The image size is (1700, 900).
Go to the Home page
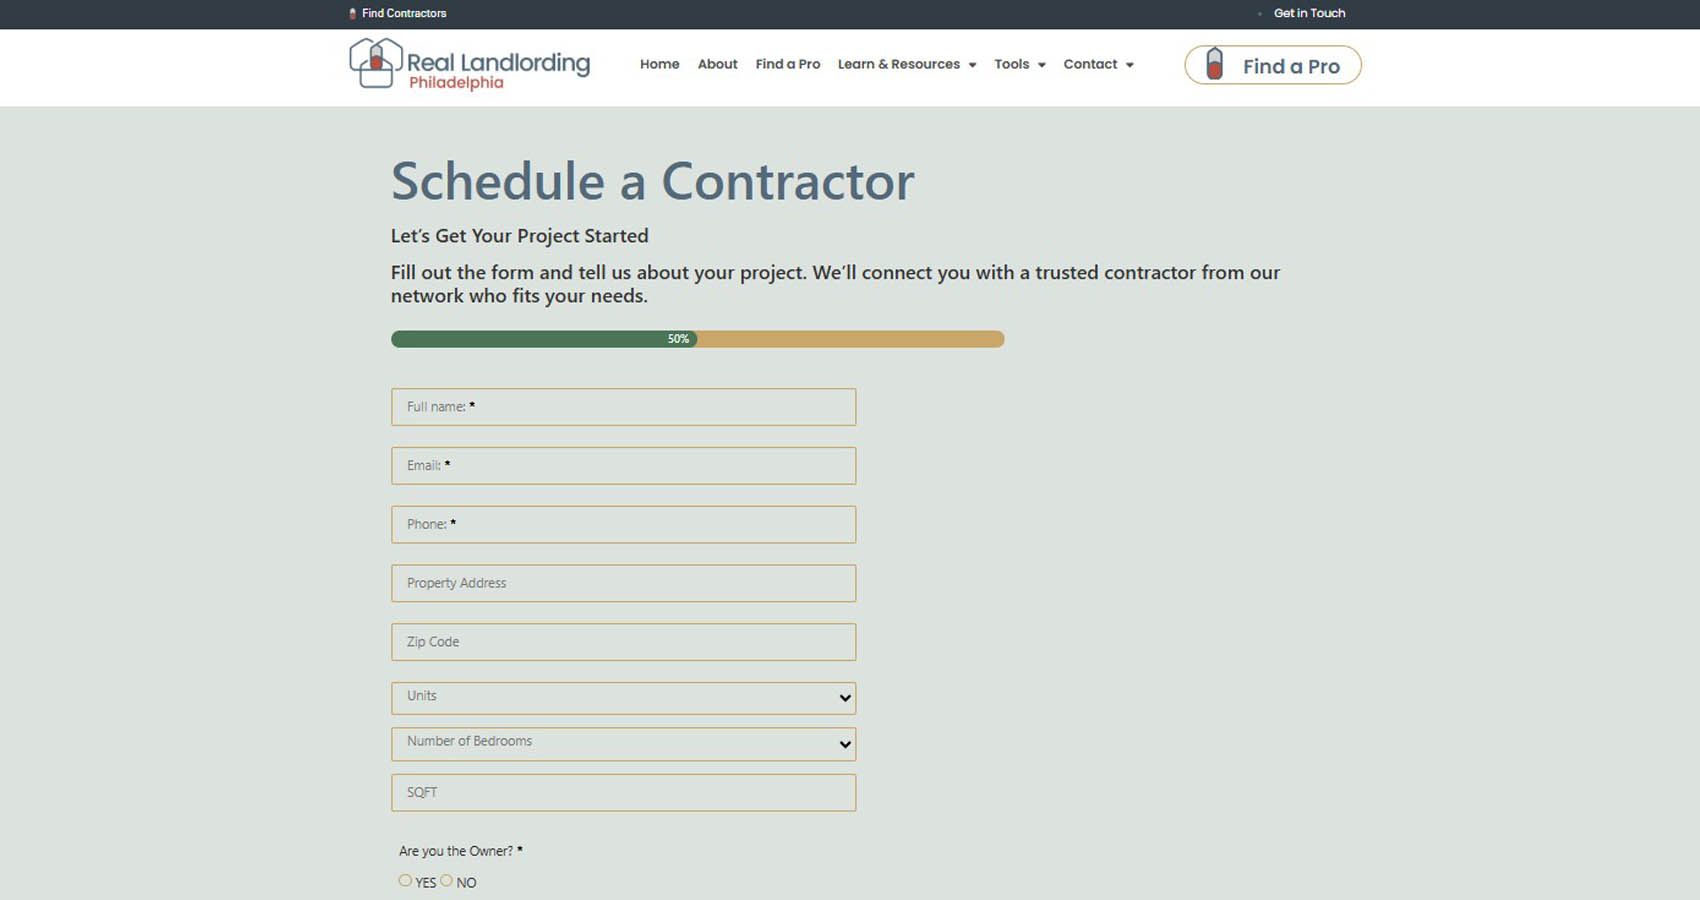tap(659, 64)
